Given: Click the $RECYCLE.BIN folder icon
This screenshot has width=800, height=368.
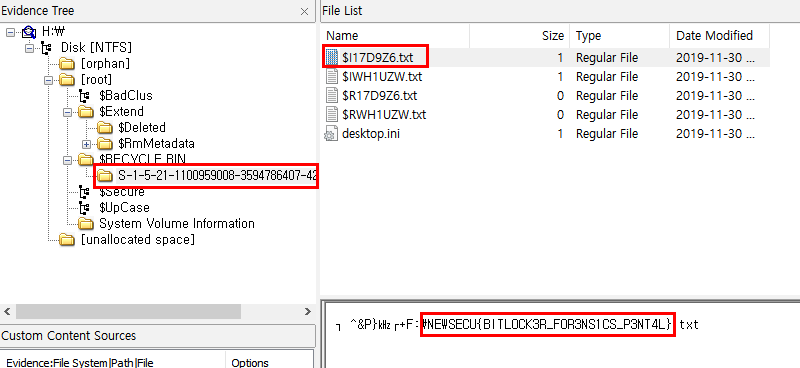Looking at the screenshot, I should tap(85, 160).
